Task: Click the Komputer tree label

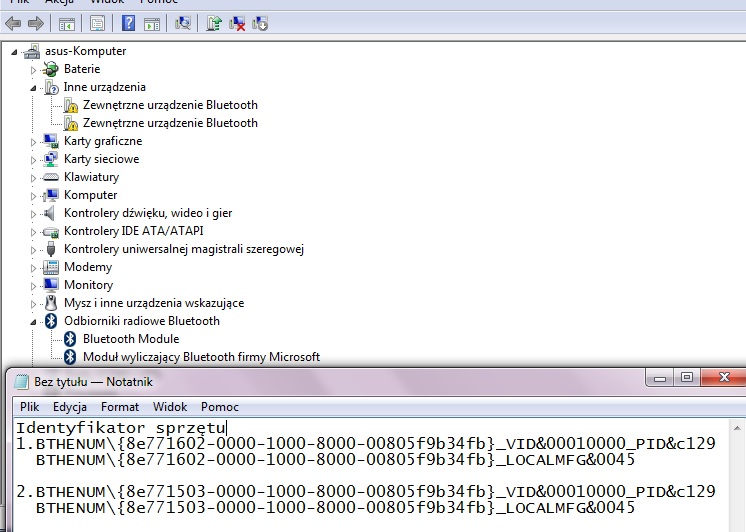Action: [90, 195]
